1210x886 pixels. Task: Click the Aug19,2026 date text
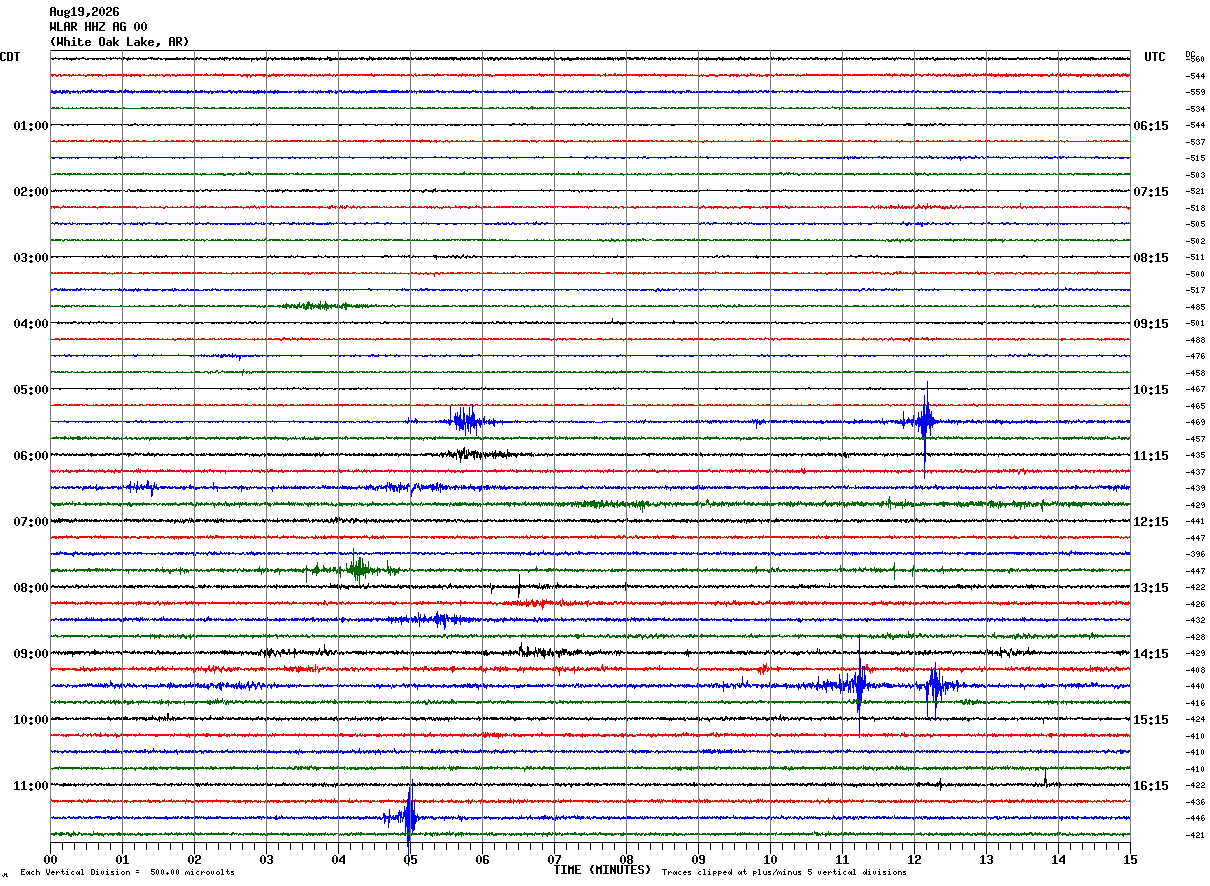84,12
